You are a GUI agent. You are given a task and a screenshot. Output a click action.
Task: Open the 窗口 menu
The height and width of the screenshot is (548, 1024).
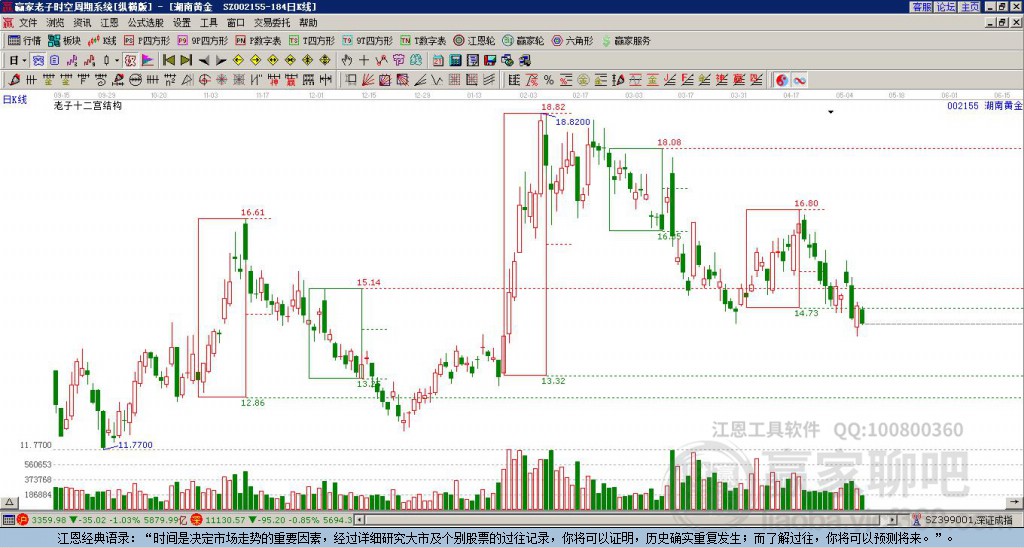point(236,23)
